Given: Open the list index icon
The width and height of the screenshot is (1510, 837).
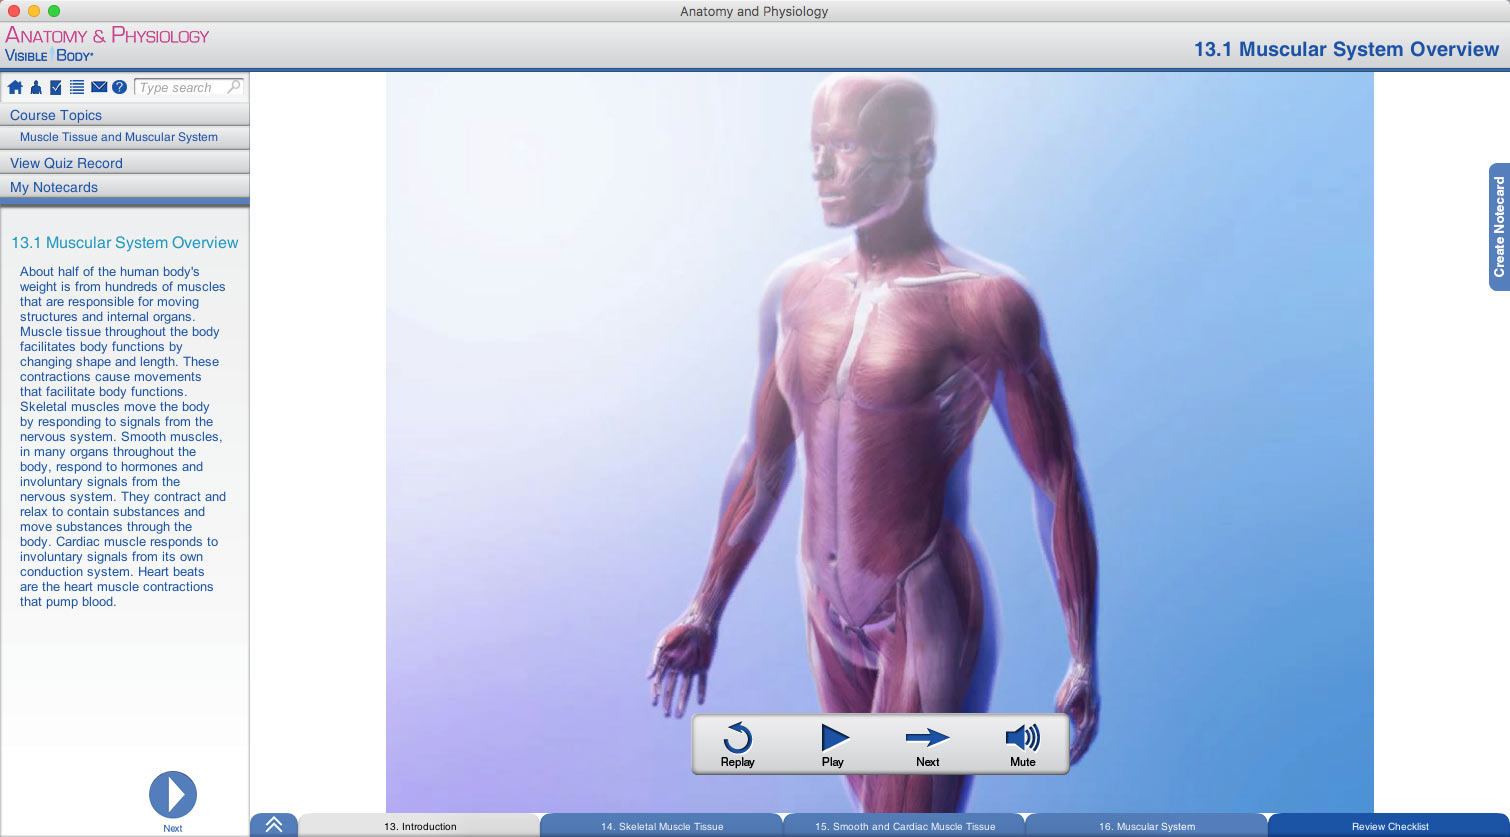Looking at the screenshot, I should coord(77,88).
